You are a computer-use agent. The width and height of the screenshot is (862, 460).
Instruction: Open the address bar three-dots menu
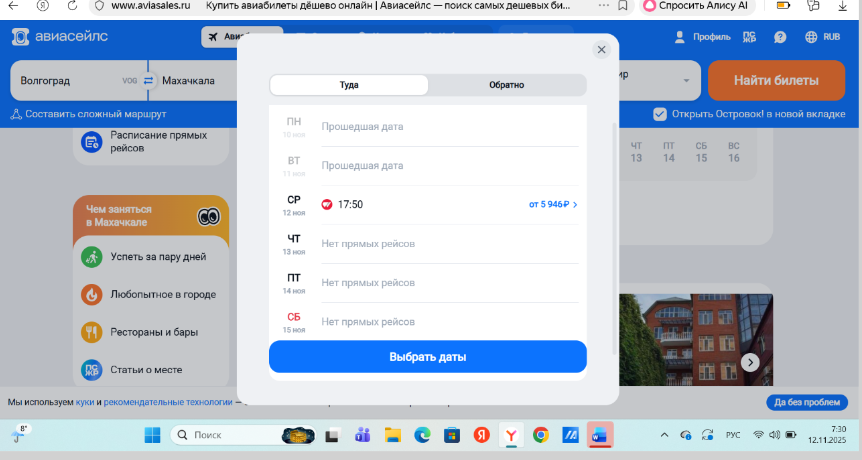(x=603, y=6)
